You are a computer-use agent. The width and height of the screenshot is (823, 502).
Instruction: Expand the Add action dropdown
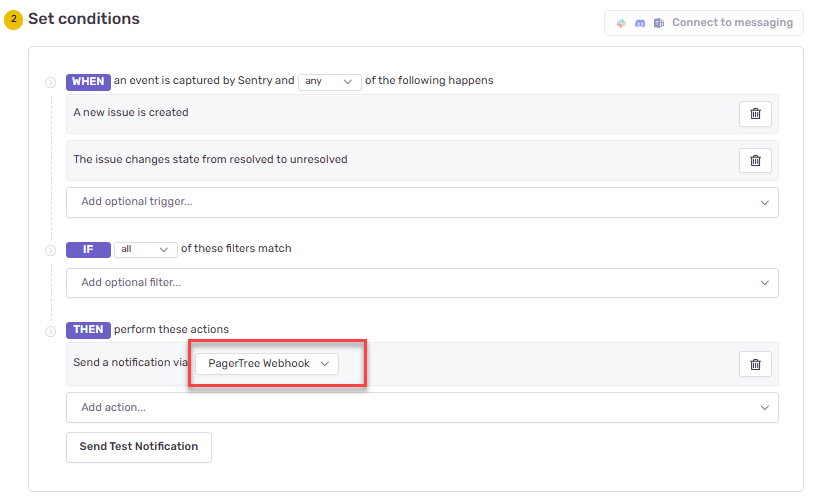point(421,408)
